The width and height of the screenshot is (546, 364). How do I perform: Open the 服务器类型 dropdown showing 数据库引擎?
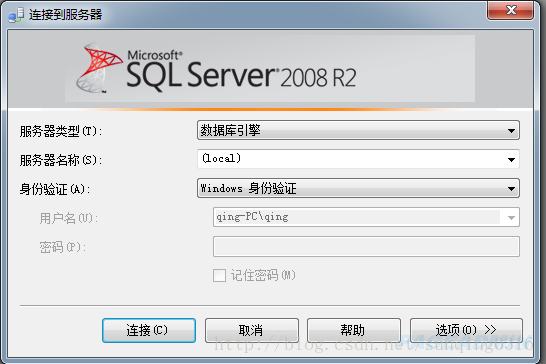[358, 130]
